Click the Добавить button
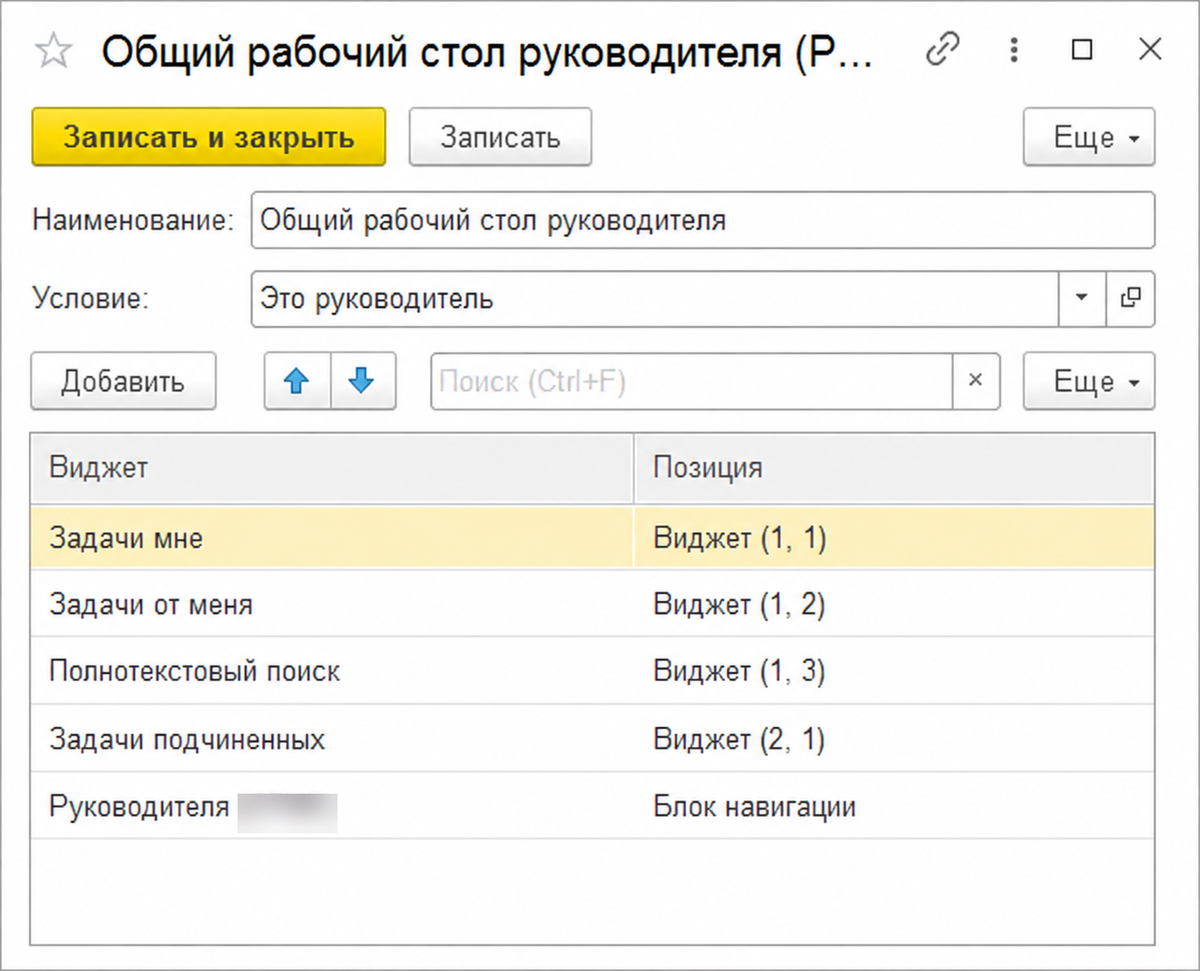The image size is (1200, 971). (x=124, y=381)
